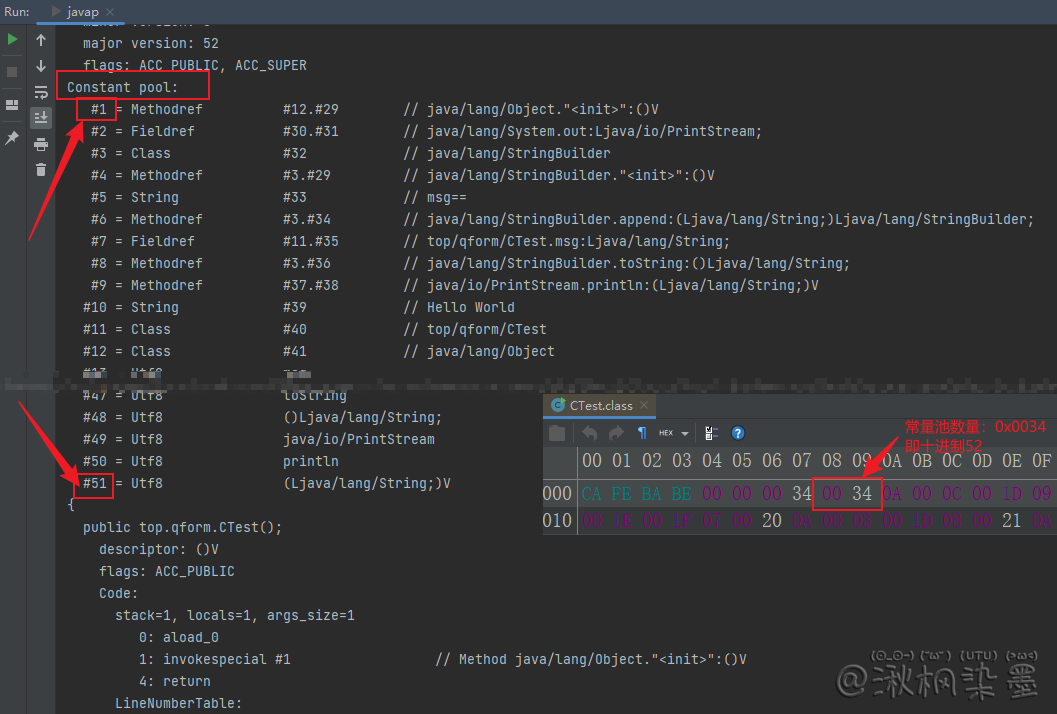The width and height of the screenshot is (1057, 714).
Task: Toggle soft-wrap in the console
Action: coord(41,92)
